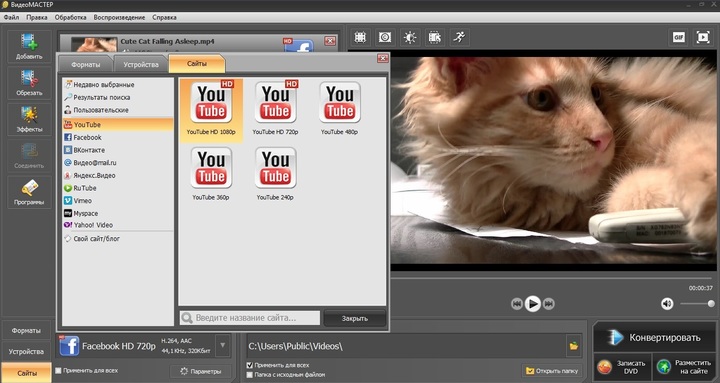Screen dimensions: 720x383
Task: Open bottom-left Форматы panel button
Action: click(26, 331)
